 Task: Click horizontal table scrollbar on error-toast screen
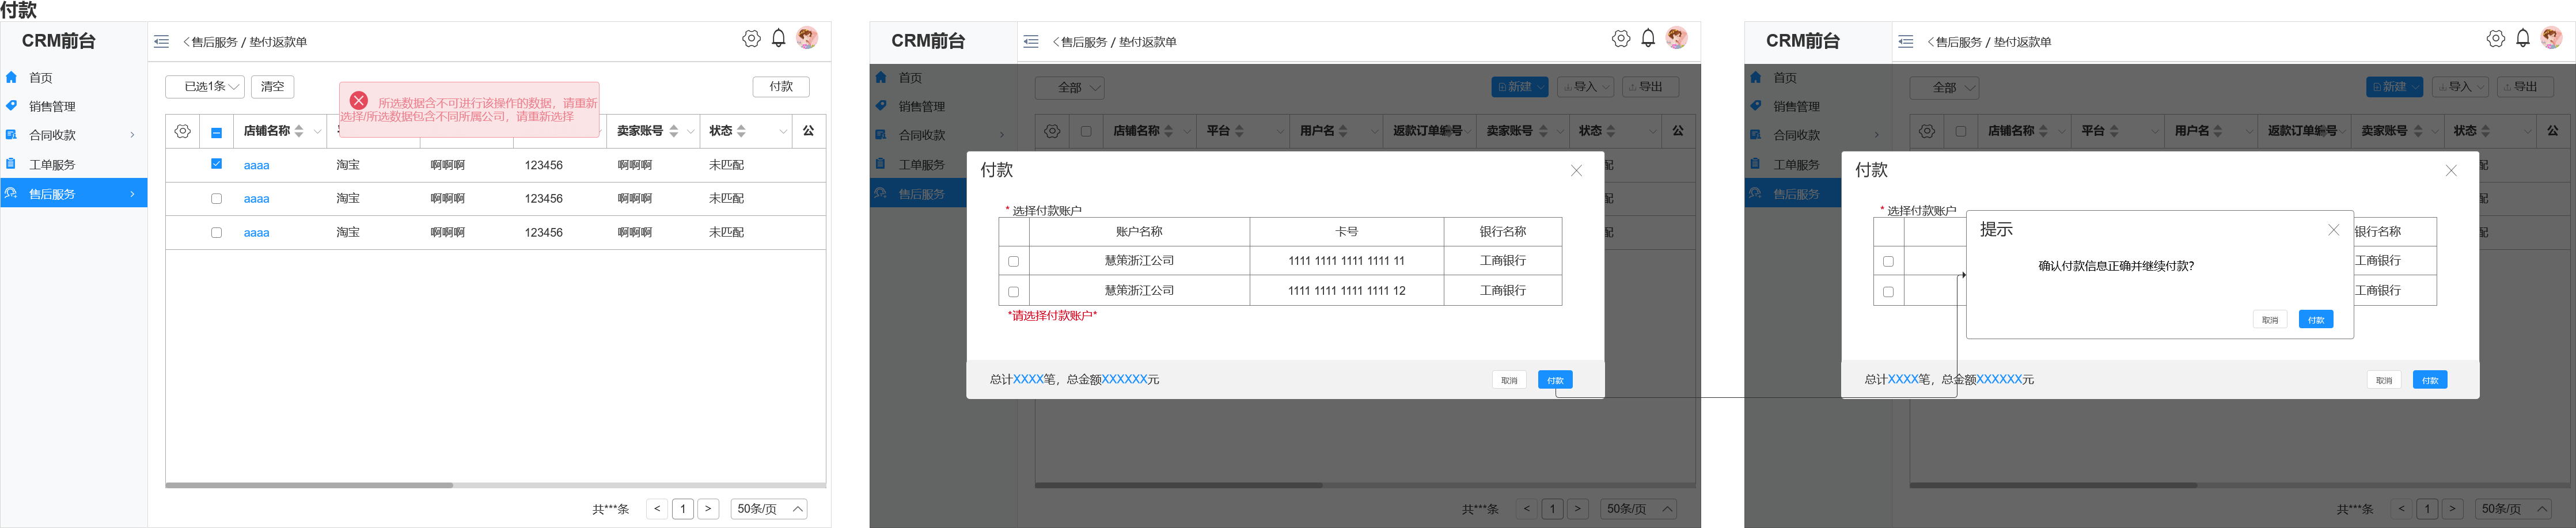(x=309, y=485)
